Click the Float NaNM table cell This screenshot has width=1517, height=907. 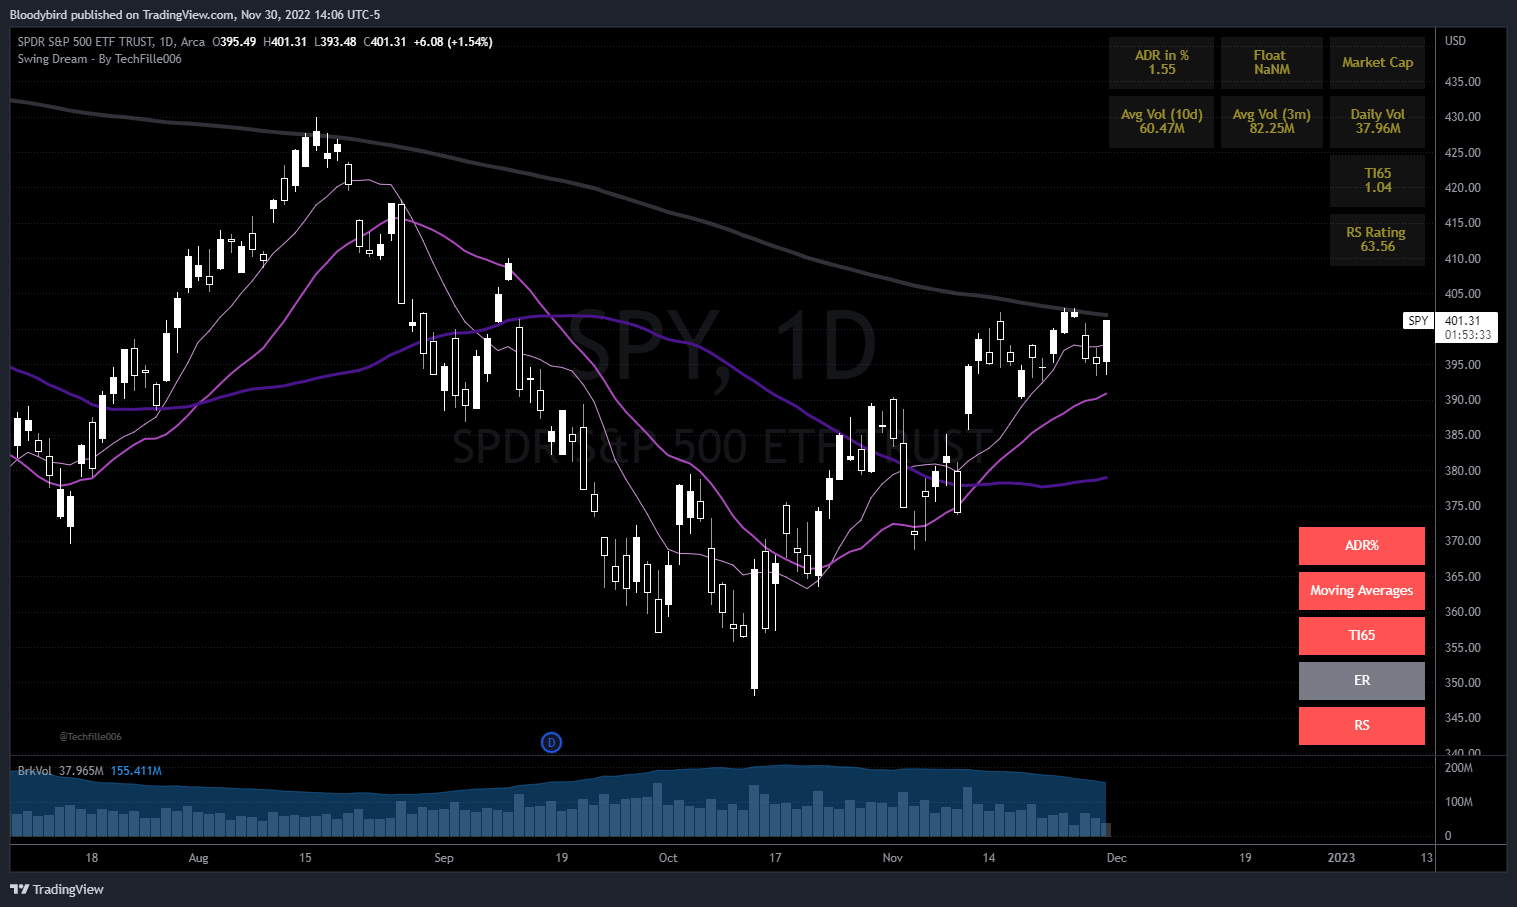click(1271, 63)
